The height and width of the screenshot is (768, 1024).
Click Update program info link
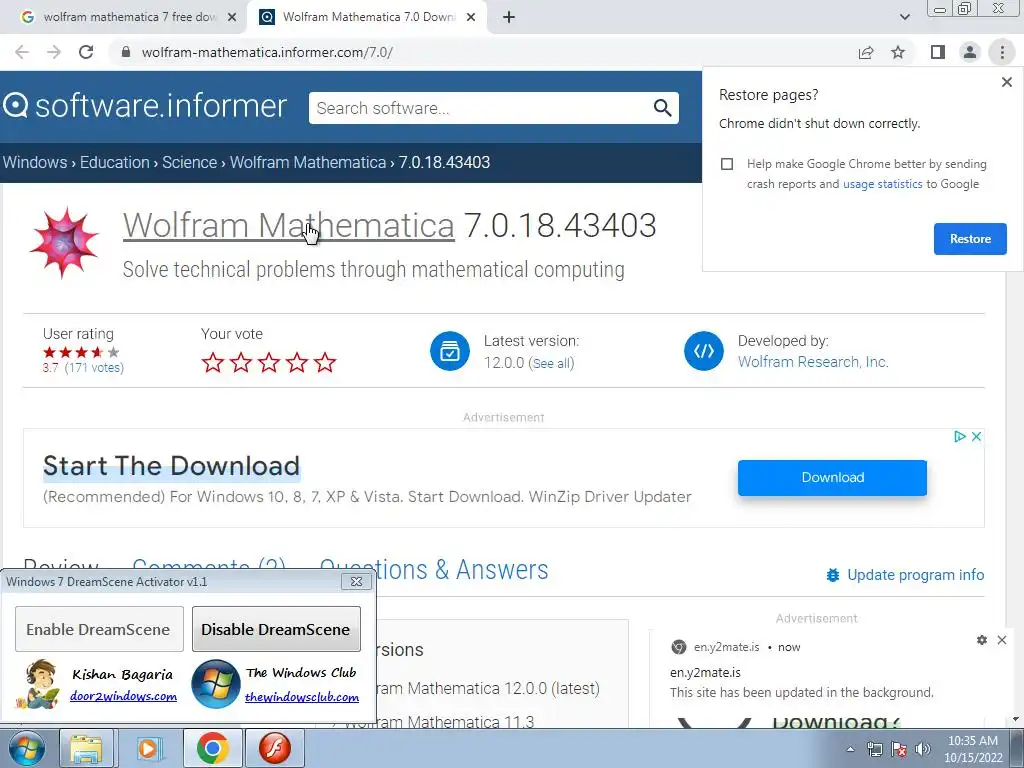point(916,575)
